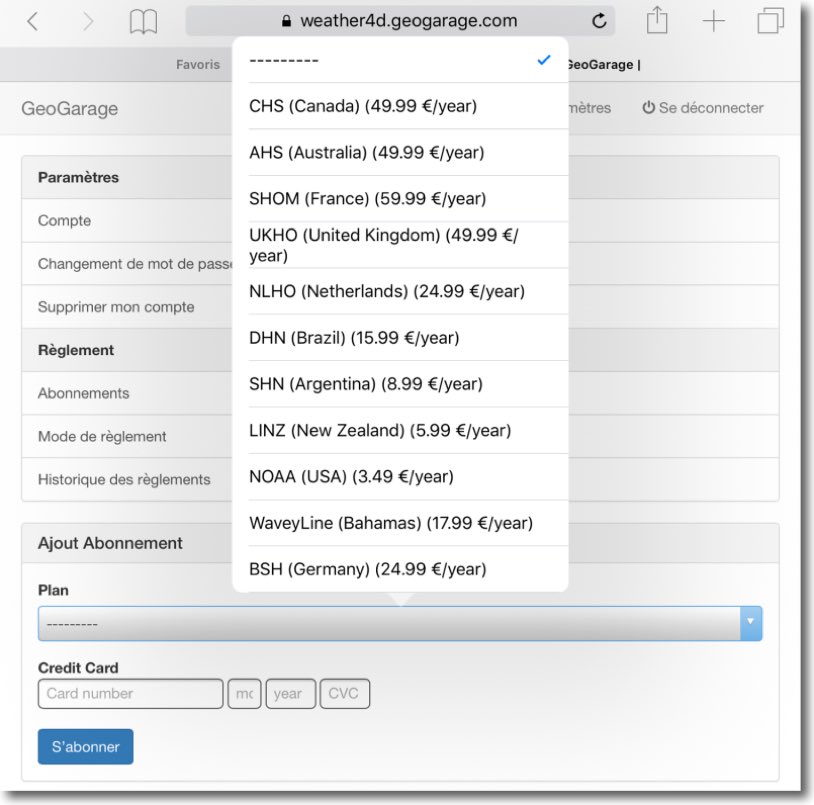The width and height of the screenshot is (814, 805).
Task: Choose UKHO (United Kingdom) plan
Action: 400,245
